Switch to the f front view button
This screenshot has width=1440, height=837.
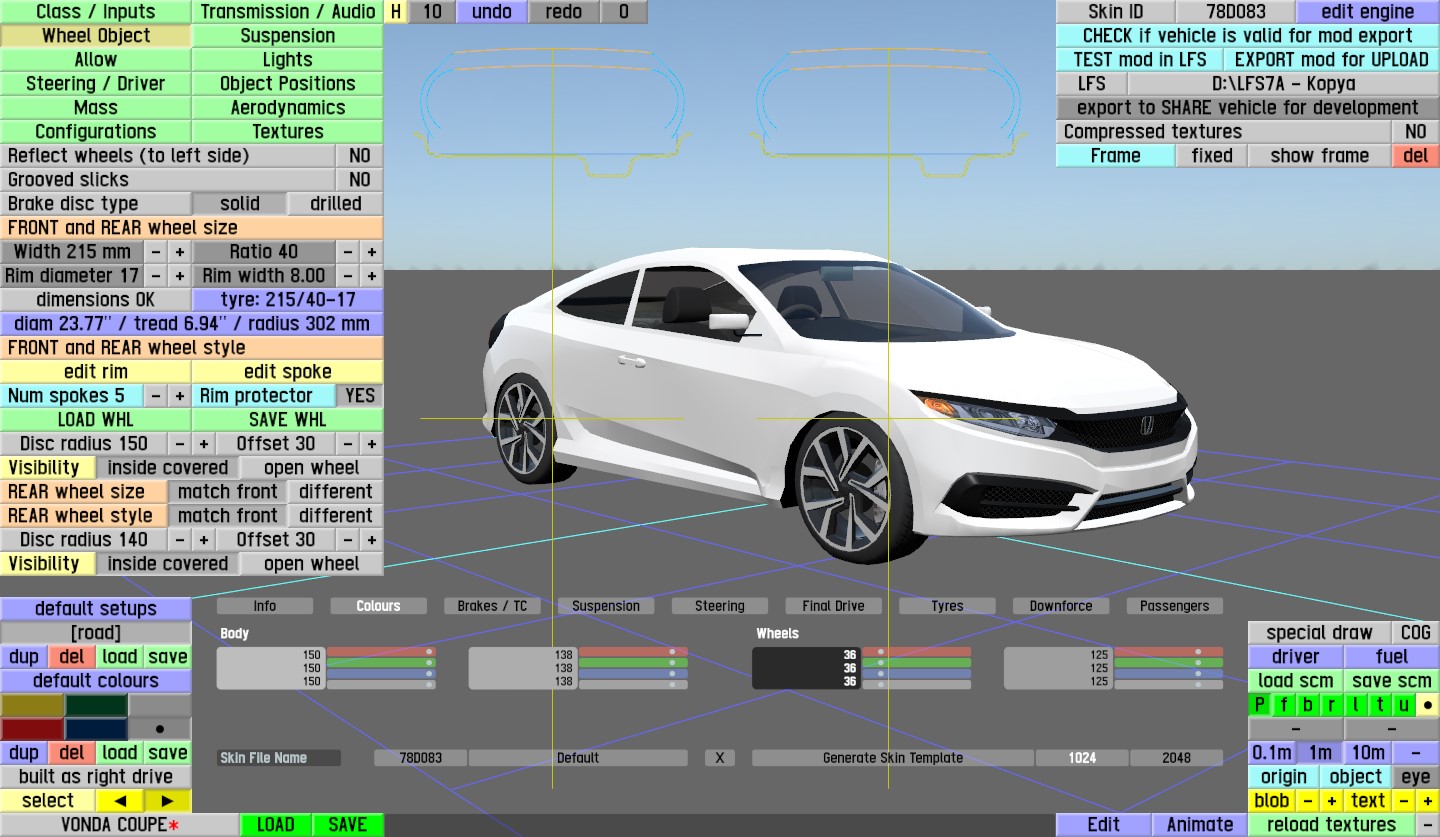(x=1284, y=705)
